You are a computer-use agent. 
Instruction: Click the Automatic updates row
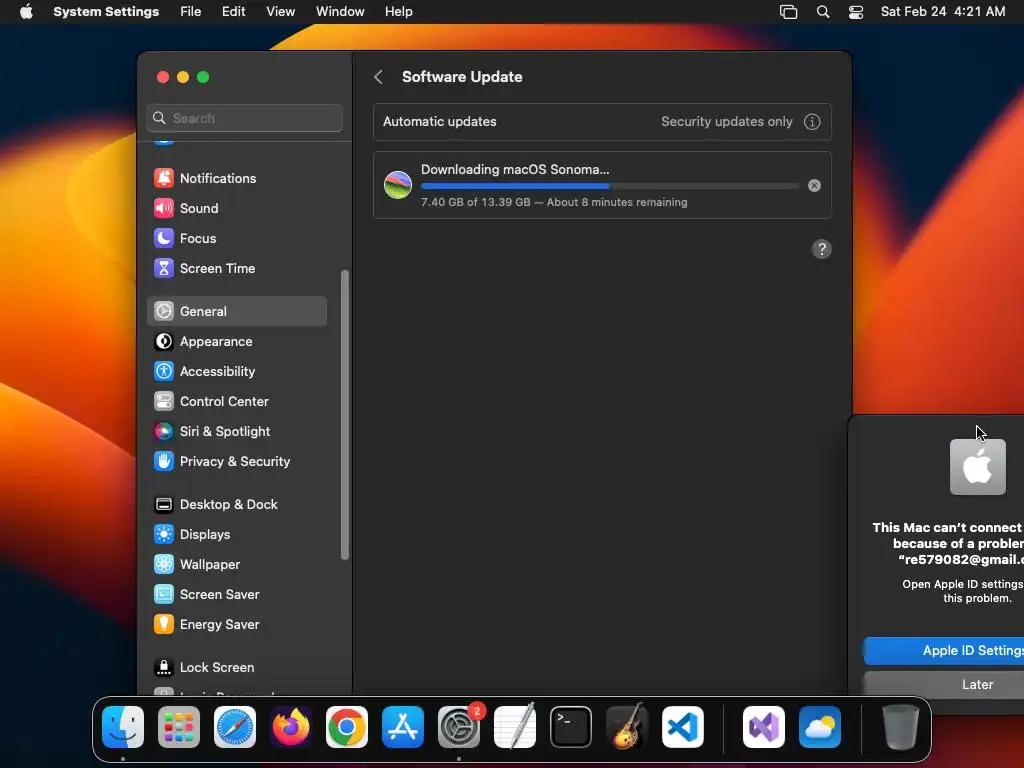602,122
